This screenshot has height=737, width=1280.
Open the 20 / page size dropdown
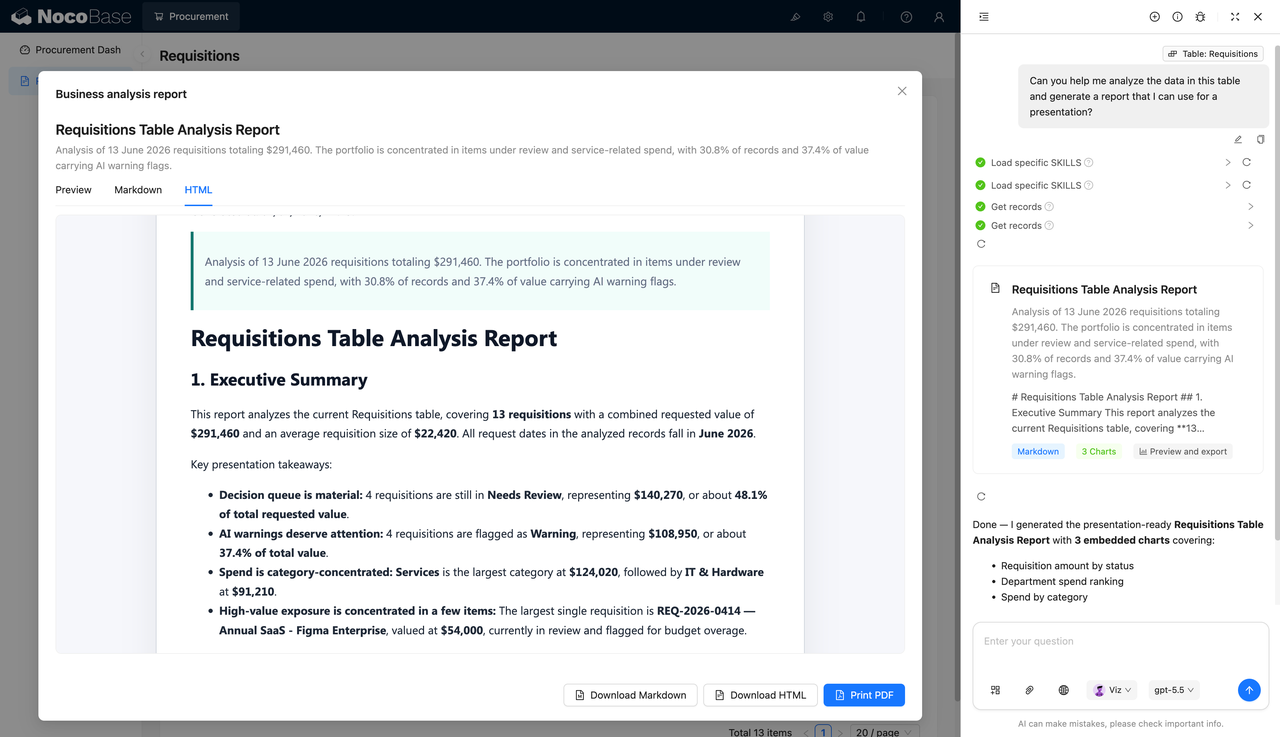[x=885, y=732]
